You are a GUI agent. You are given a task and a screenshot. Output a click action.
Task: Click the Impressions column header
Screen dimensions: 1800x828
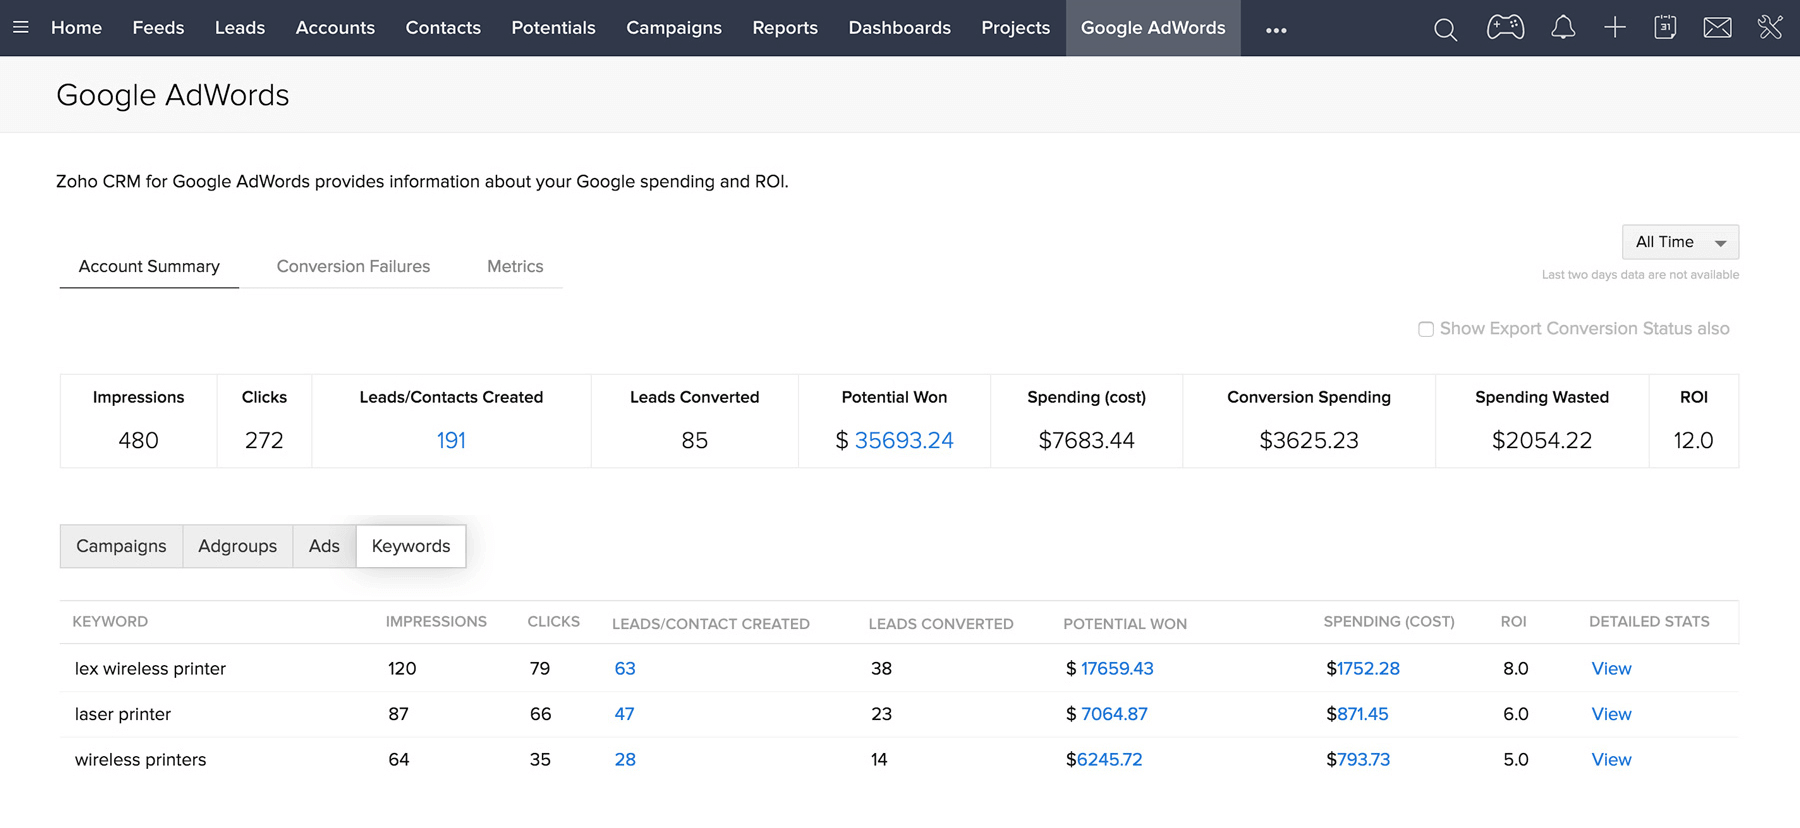coord(436,622)
